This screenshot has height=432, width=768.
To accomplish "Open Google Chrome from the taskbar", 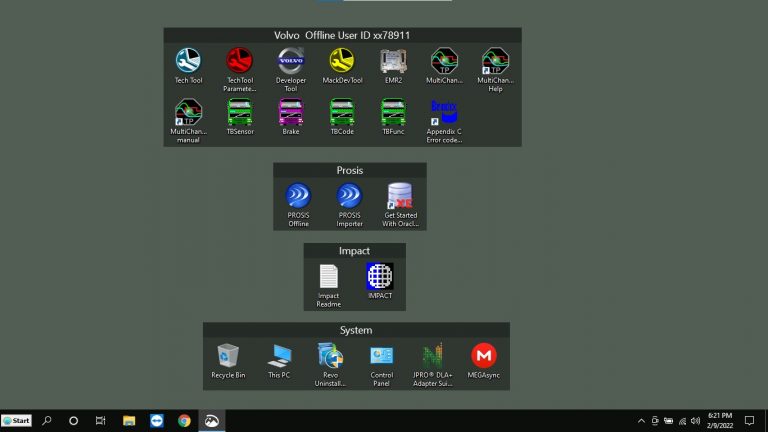I will point(184,421).
